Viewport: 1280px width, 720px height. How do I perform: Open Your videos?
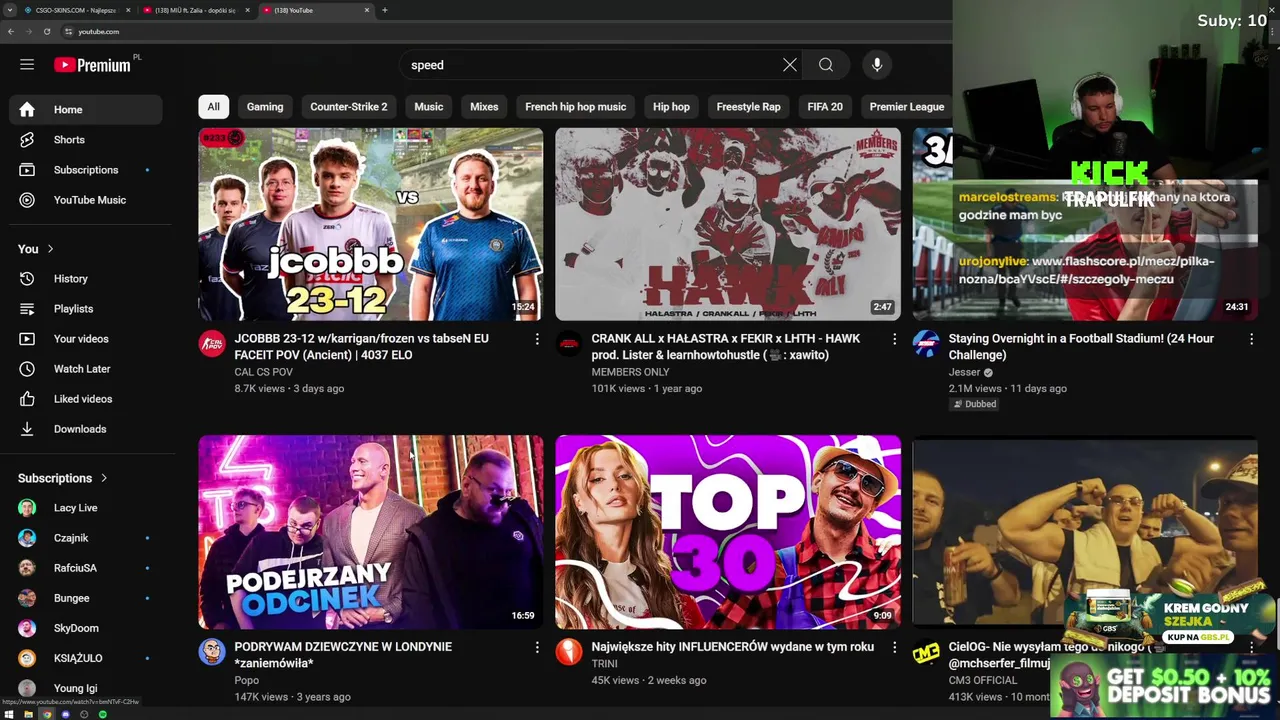click(x=86, y=339)
